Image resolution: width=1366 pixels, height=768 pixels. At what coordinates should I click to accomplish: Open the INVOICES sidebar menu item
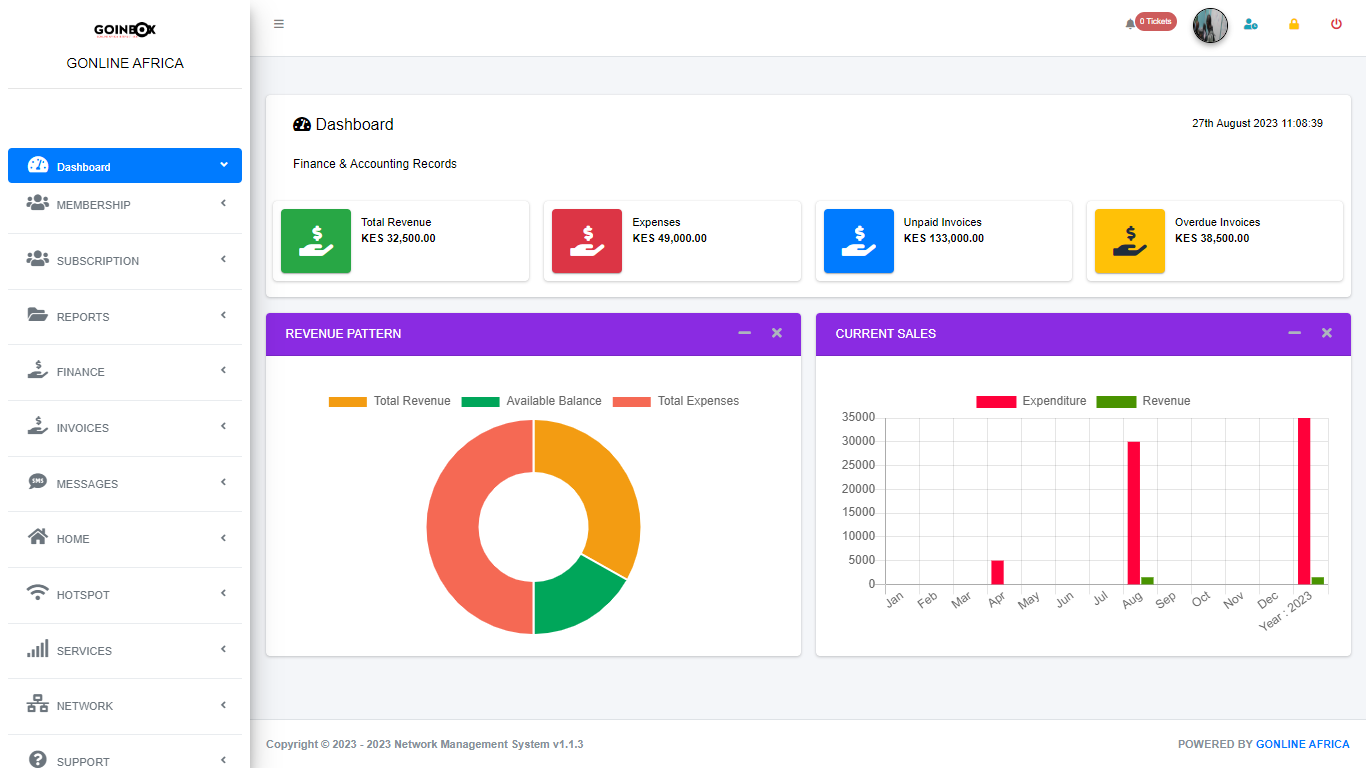pos(82,428)
